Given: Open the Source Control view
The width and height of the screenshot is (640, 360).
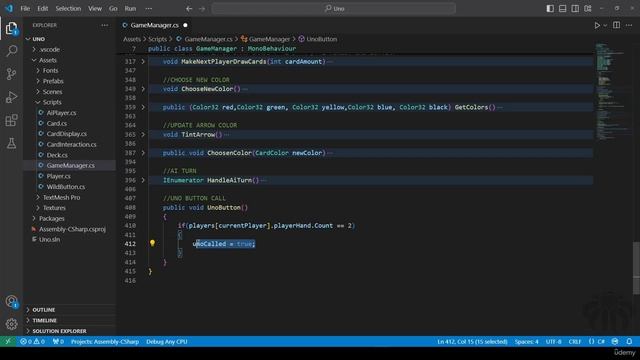Looking at the screenshot, I should click(11, 74).
